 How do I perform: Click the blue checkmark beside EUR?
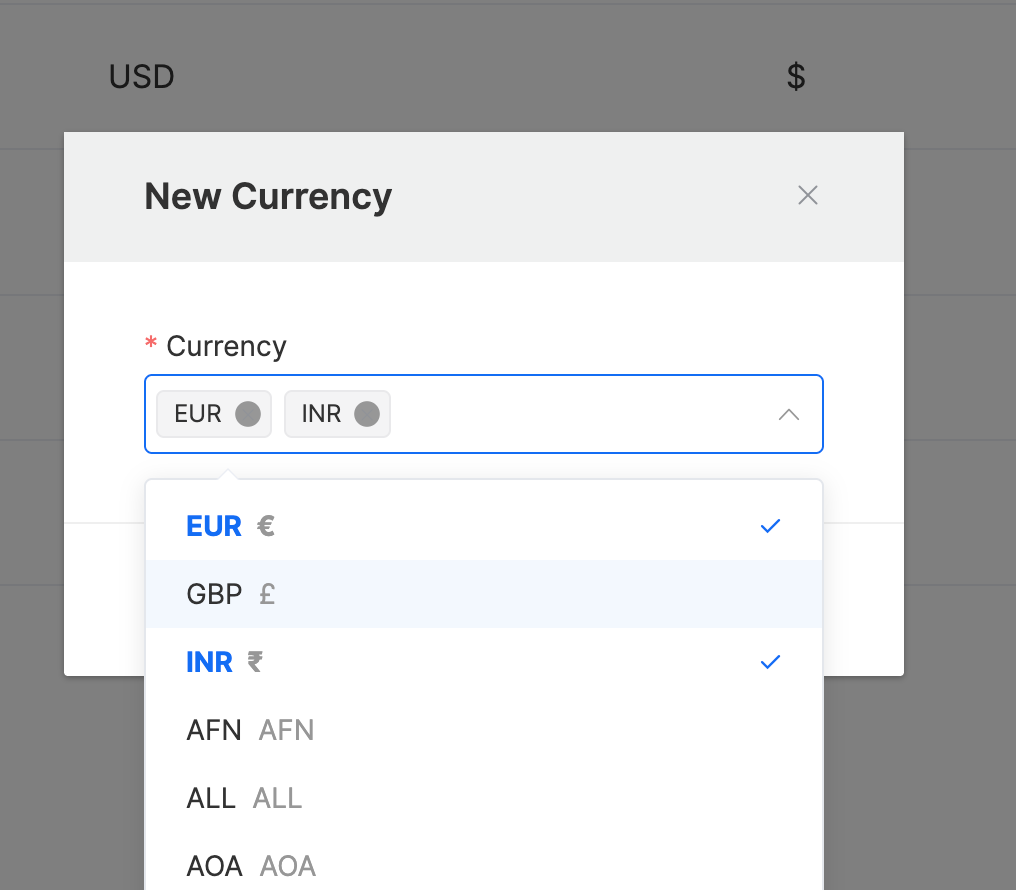point(770,526)
